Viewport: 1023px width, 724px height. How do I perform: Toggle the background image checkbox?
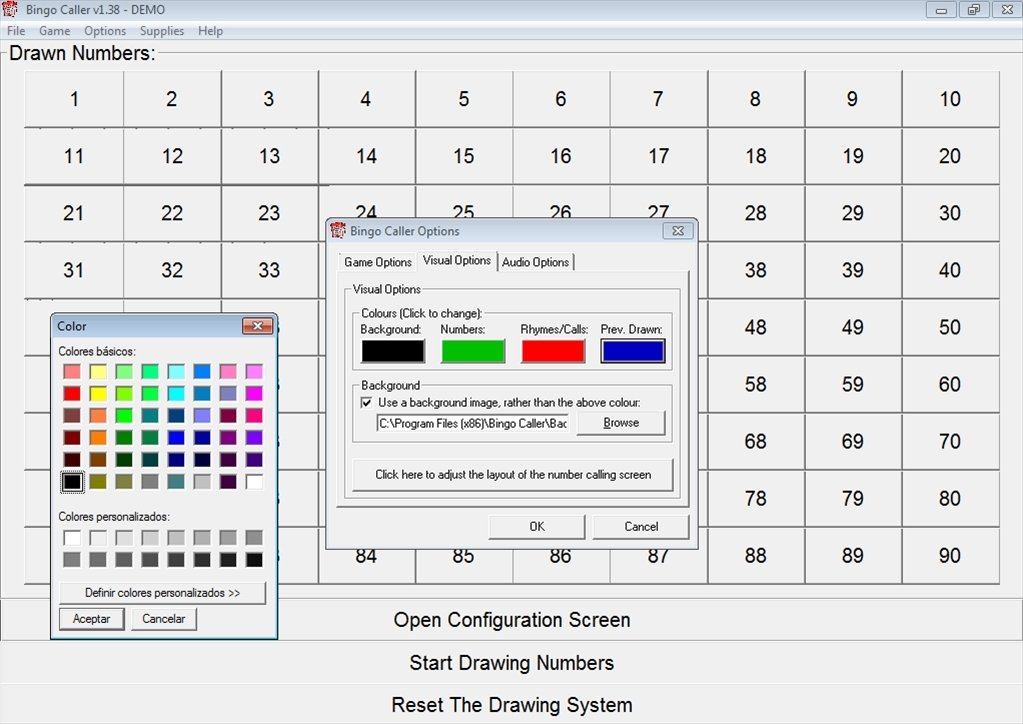[367, 402]
